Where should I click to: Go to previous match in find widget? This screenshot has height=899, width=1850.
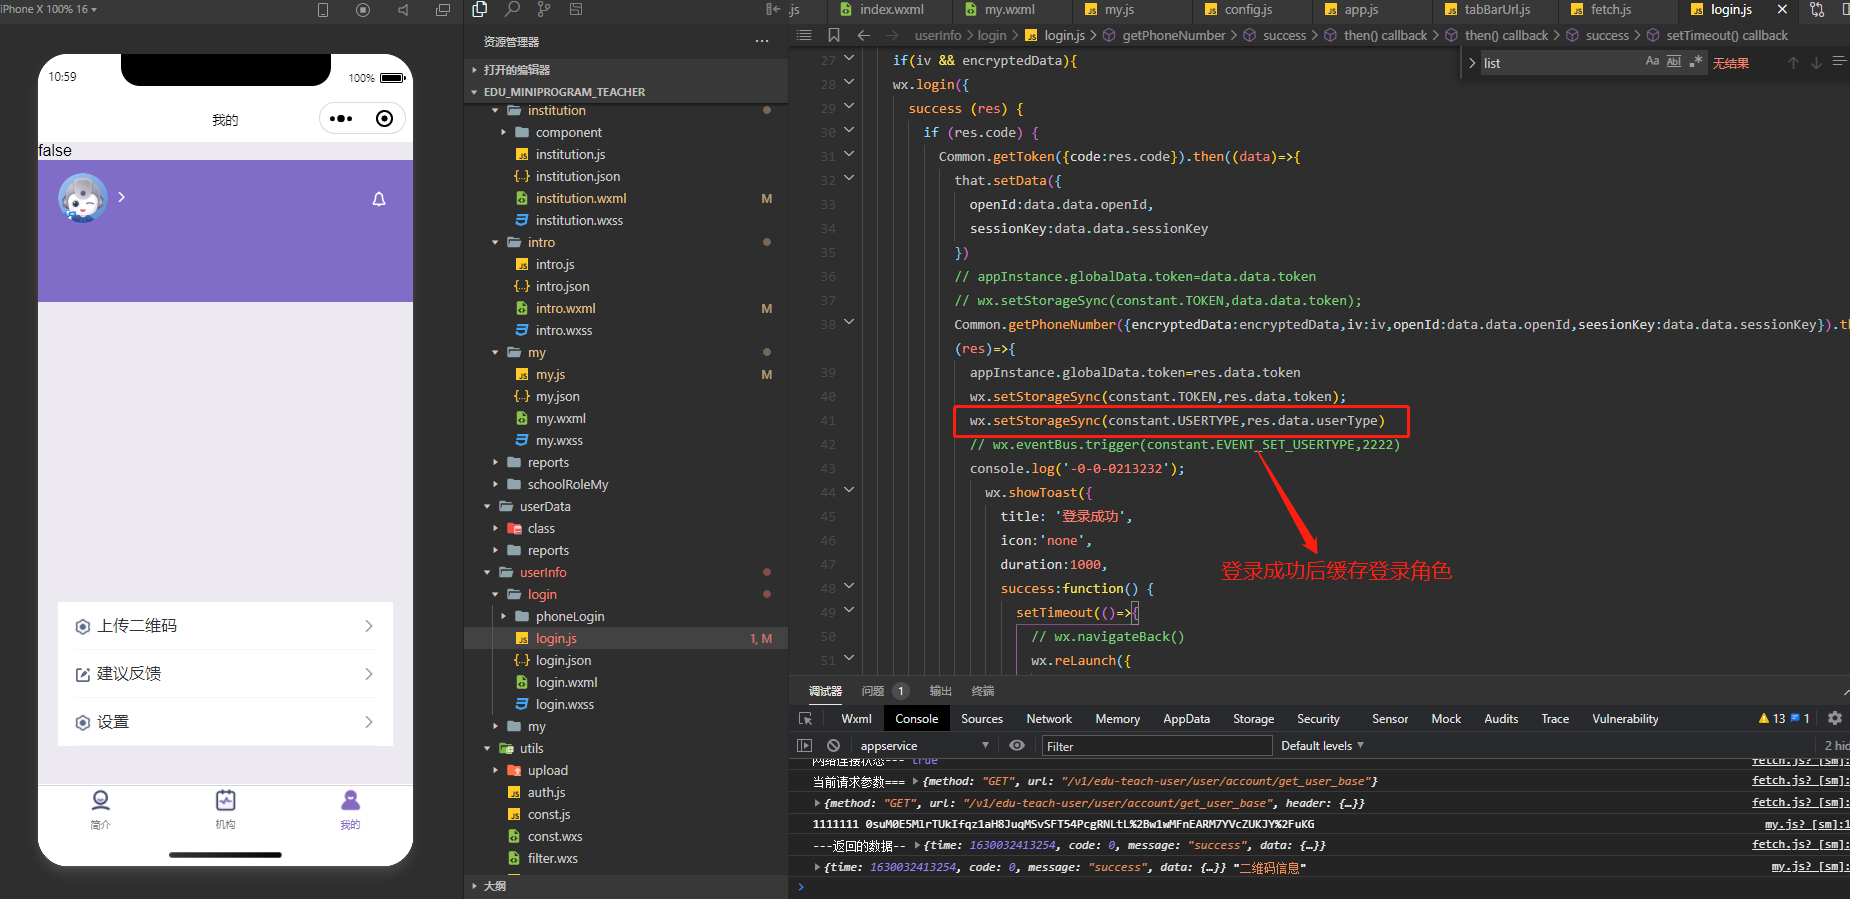tap(1793, 63)
